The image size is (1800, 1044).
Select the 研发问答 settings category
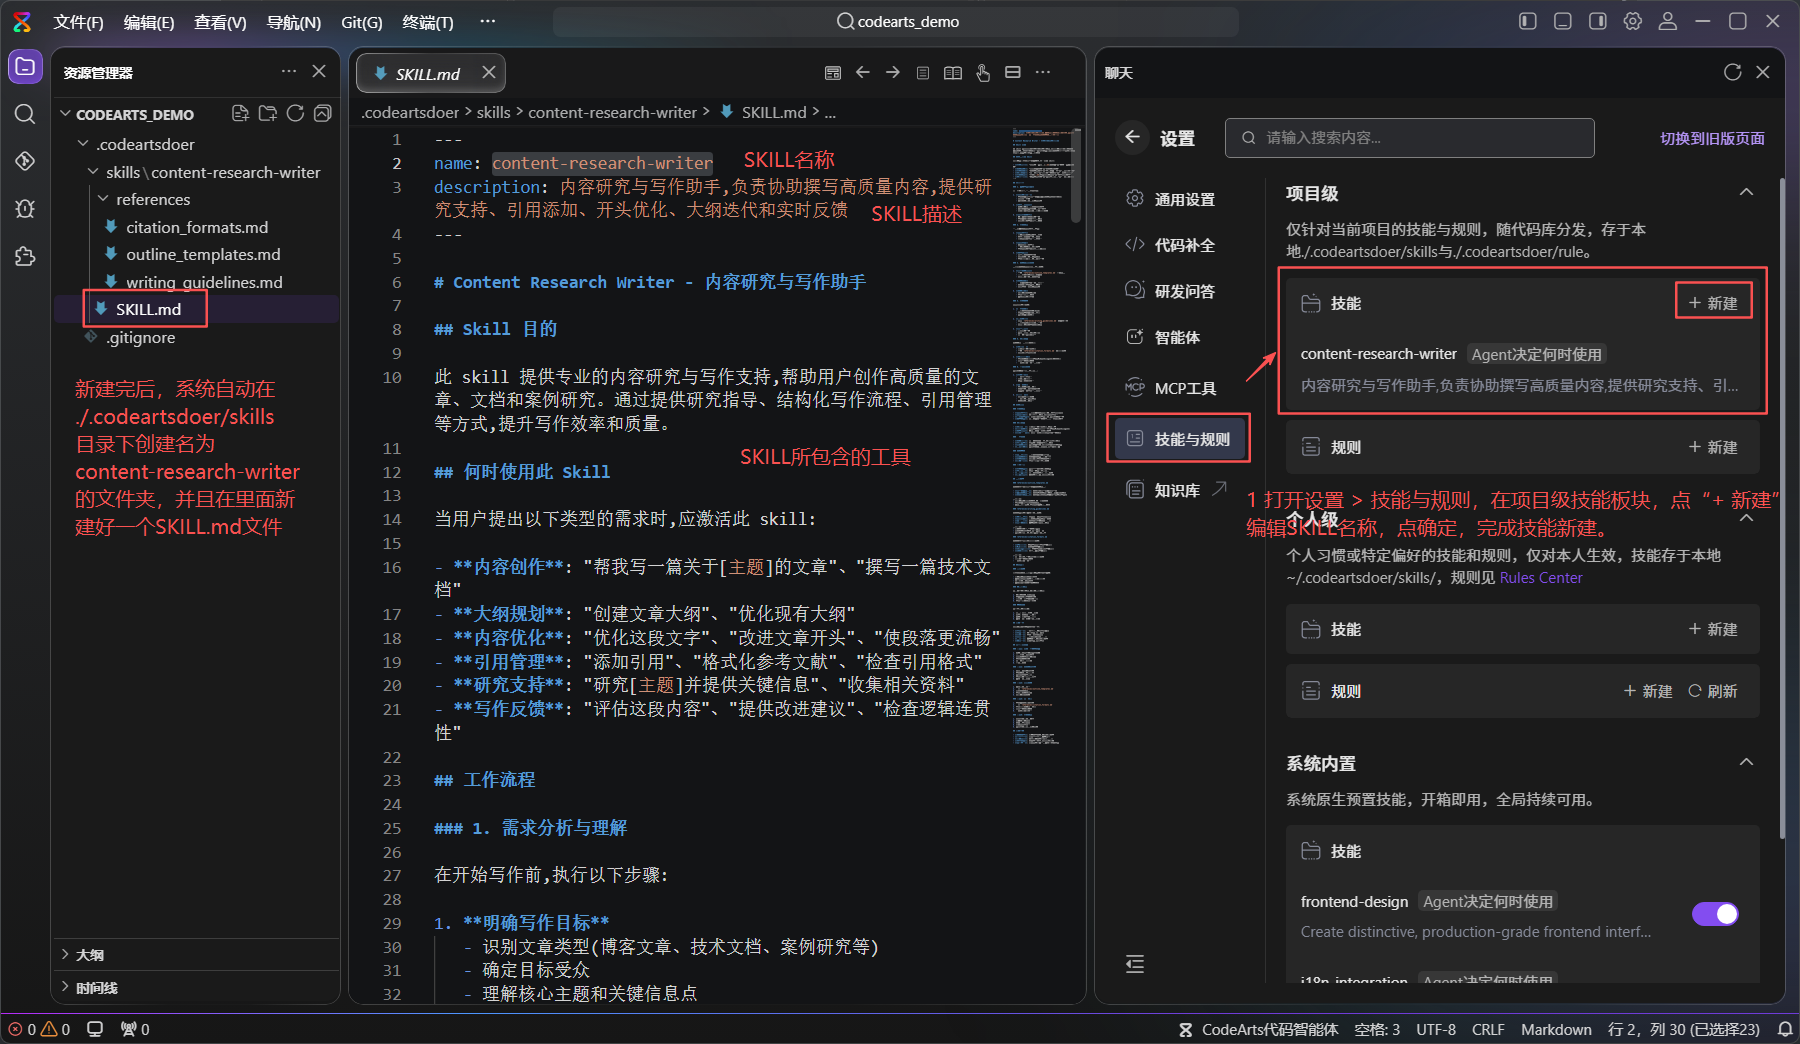coord(1178,291)
